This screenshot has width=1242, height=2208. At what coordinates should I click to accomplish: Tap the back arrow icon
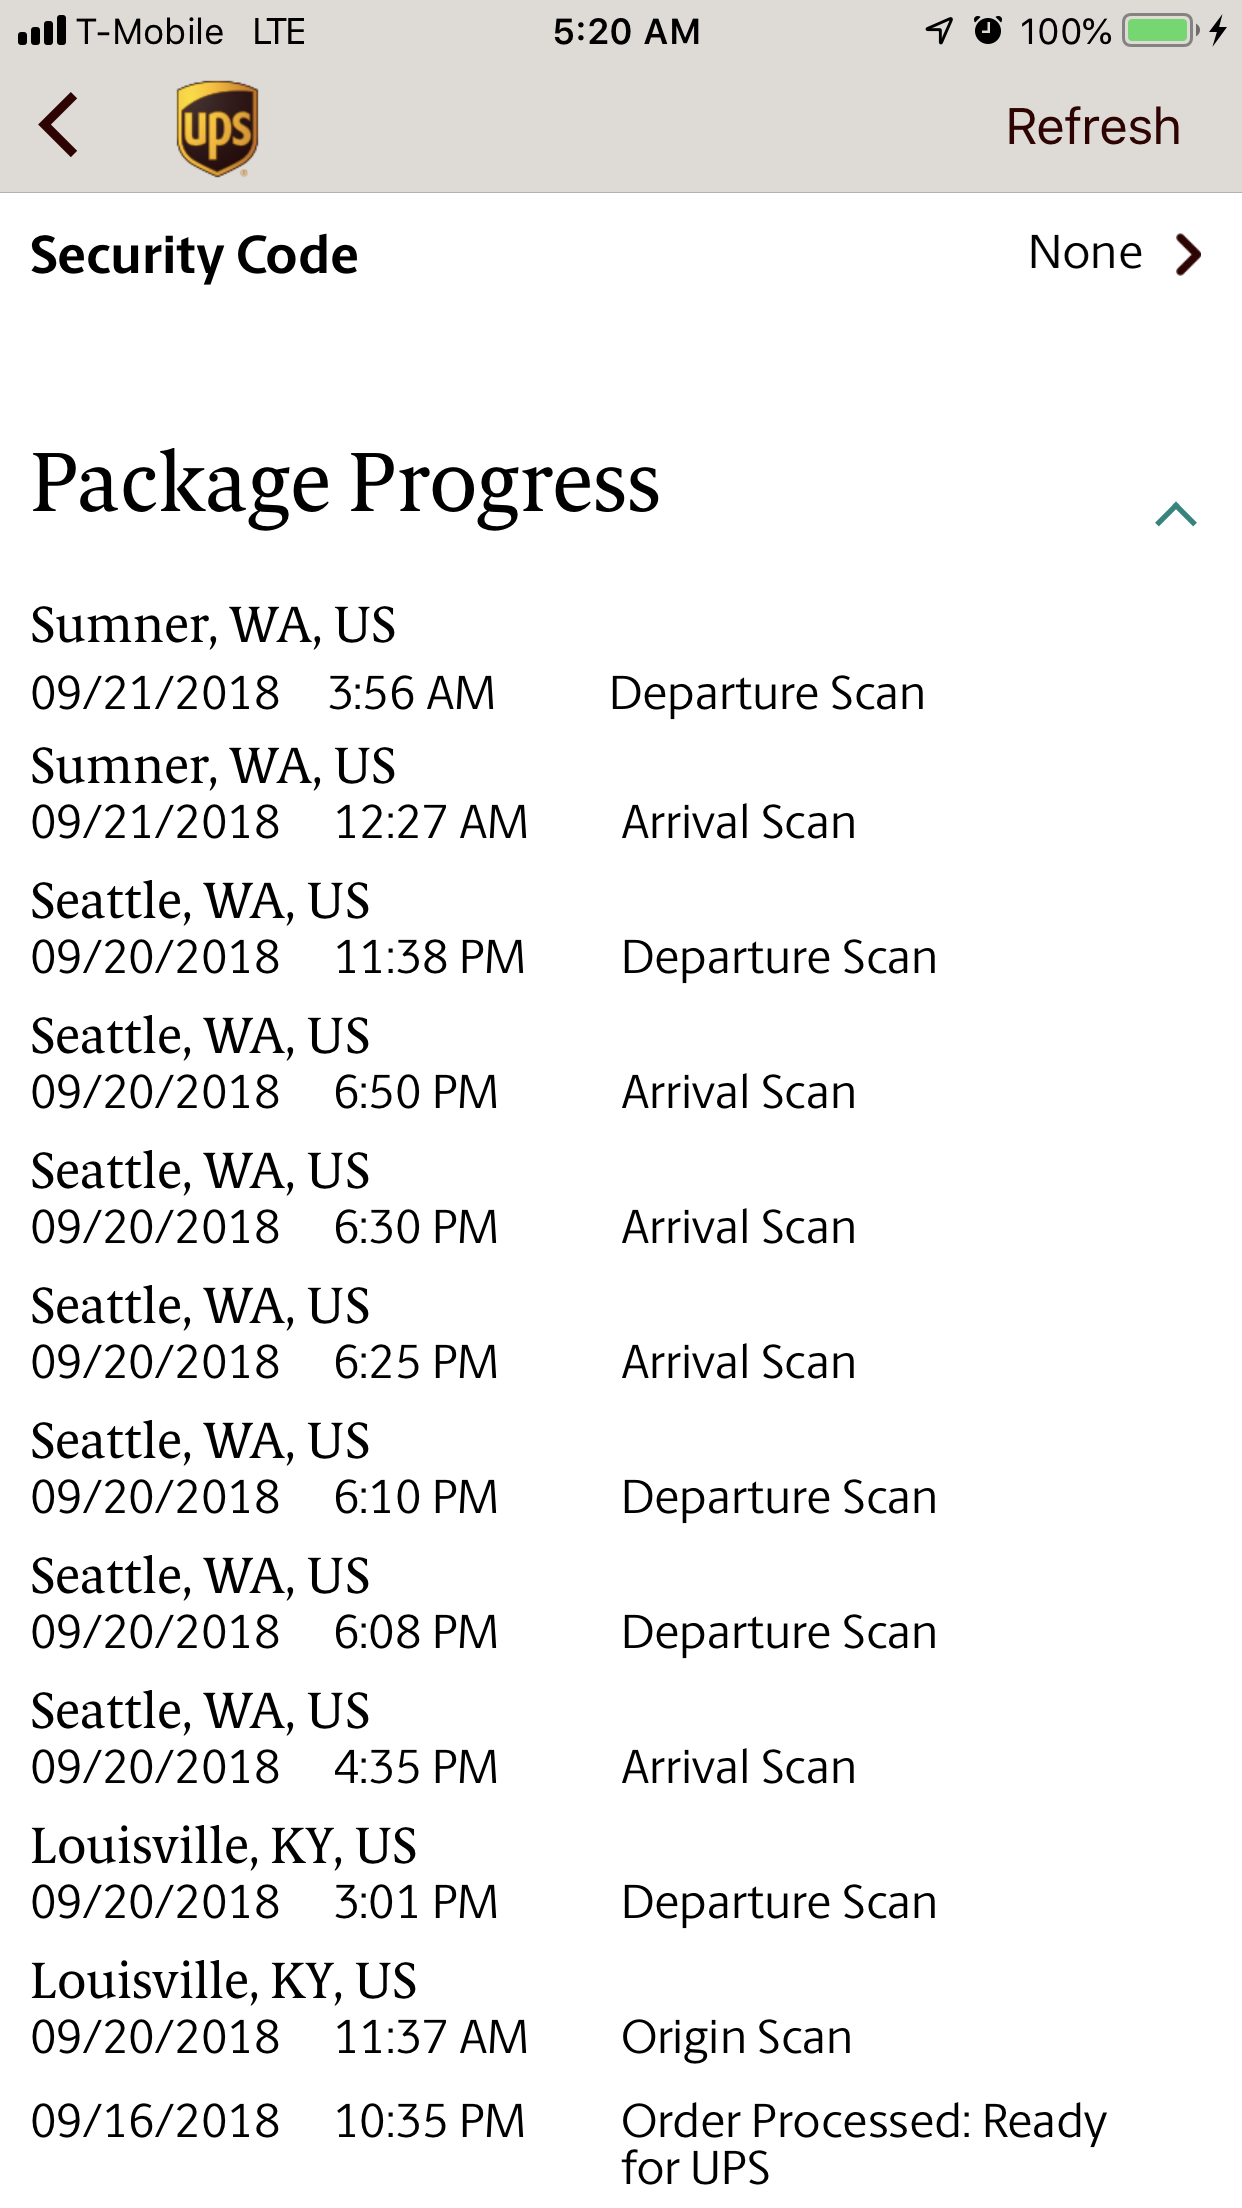[x=59, y=125]
